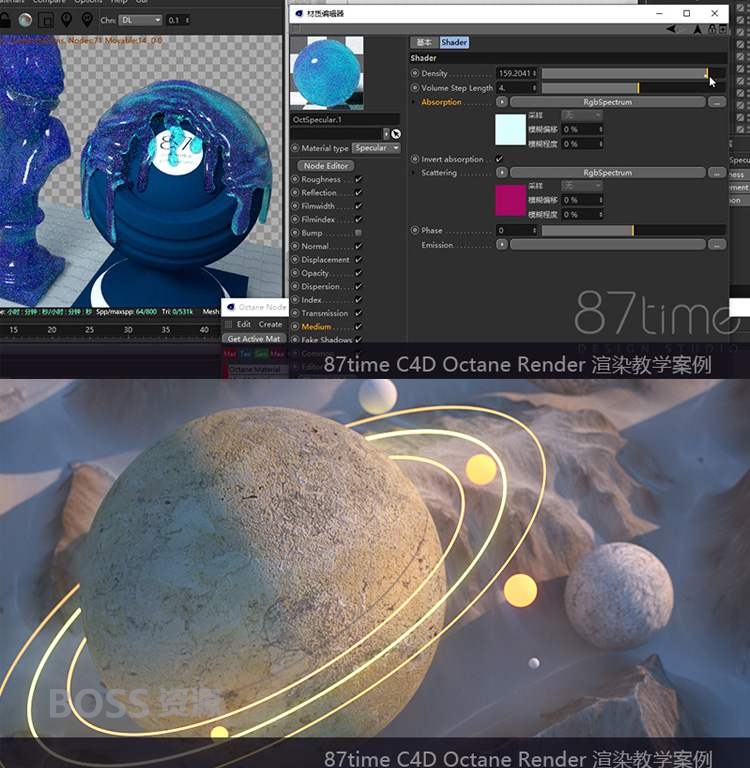Click the first pin picker icon

pos(67,20)
